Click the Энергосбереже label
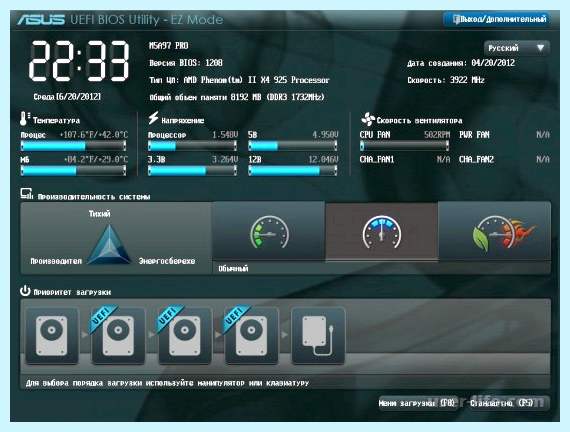570x432 pixels. 167,261
